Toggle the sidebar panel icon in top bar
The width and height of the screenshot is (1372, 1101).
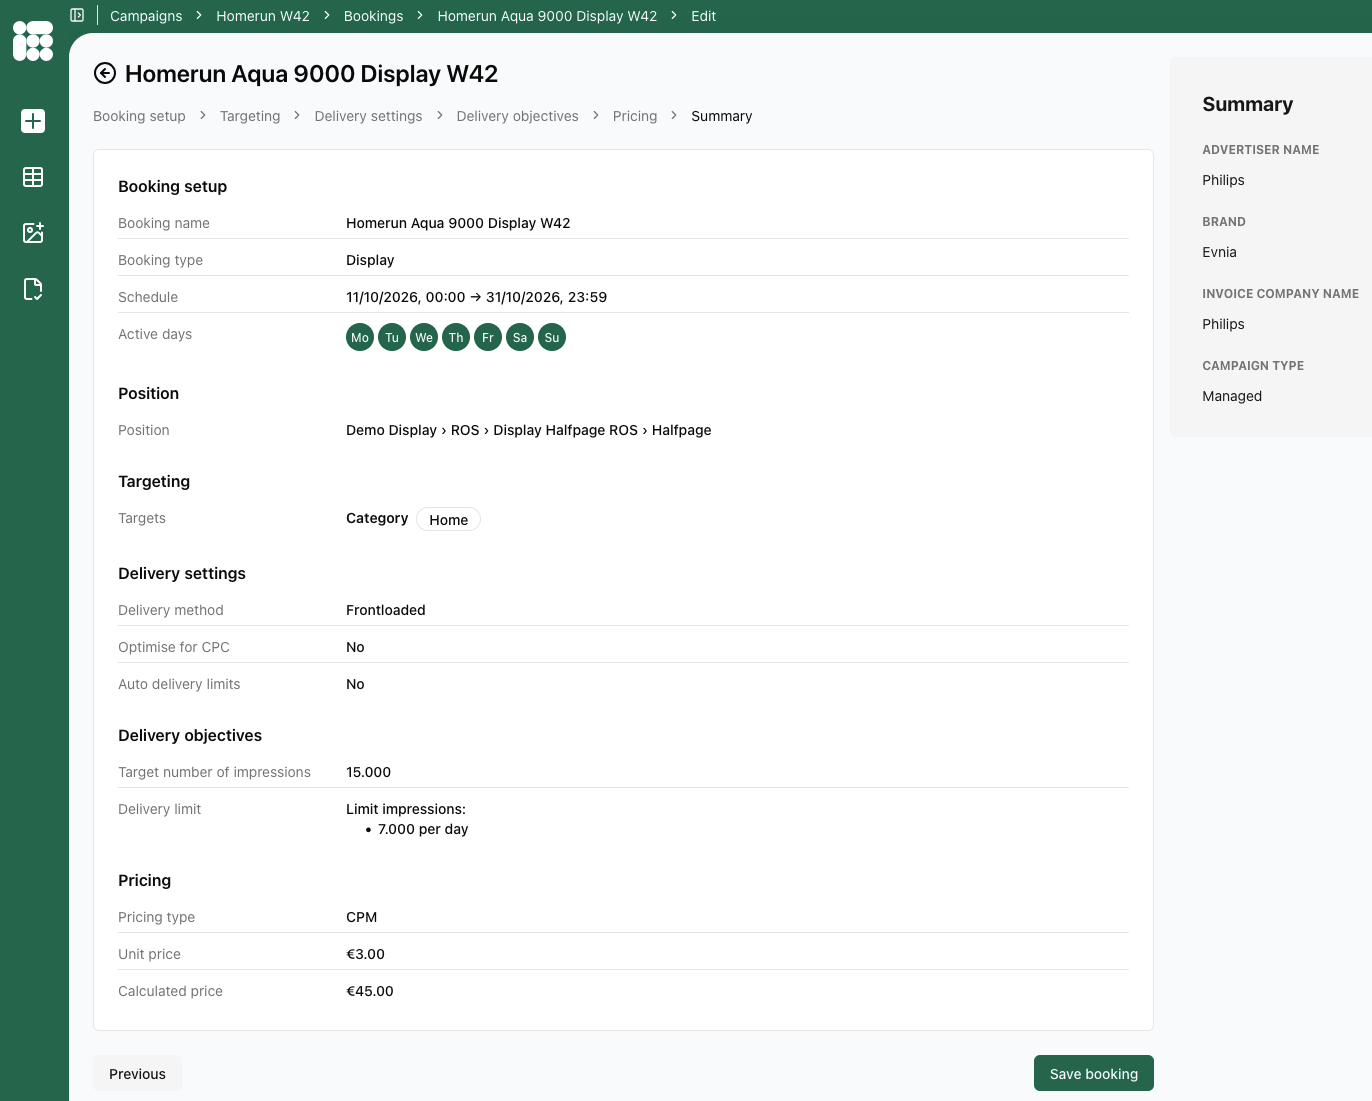click(77, 15)
